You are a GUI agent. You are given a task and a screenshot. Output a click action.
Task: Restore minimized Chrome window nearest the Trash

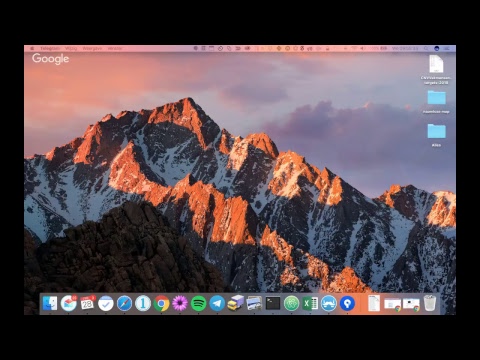[x=411, y=304]
